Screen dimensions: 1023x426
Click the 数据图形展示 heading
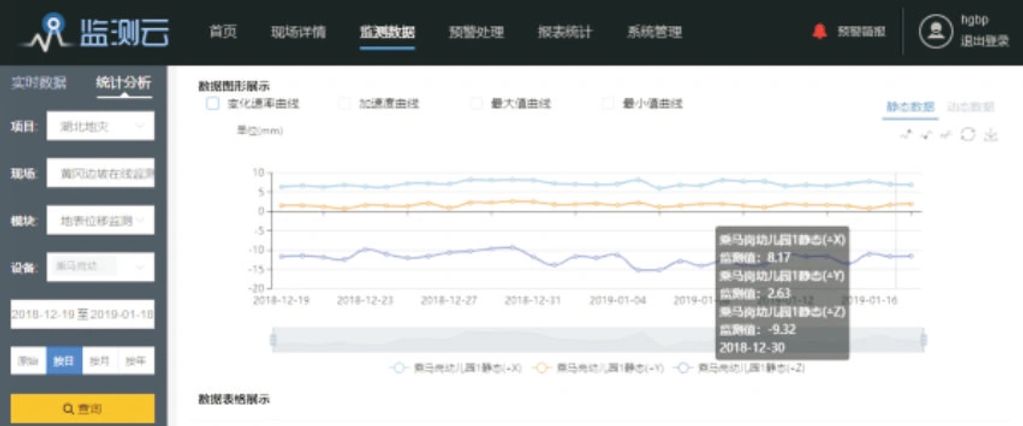(234, 85)
